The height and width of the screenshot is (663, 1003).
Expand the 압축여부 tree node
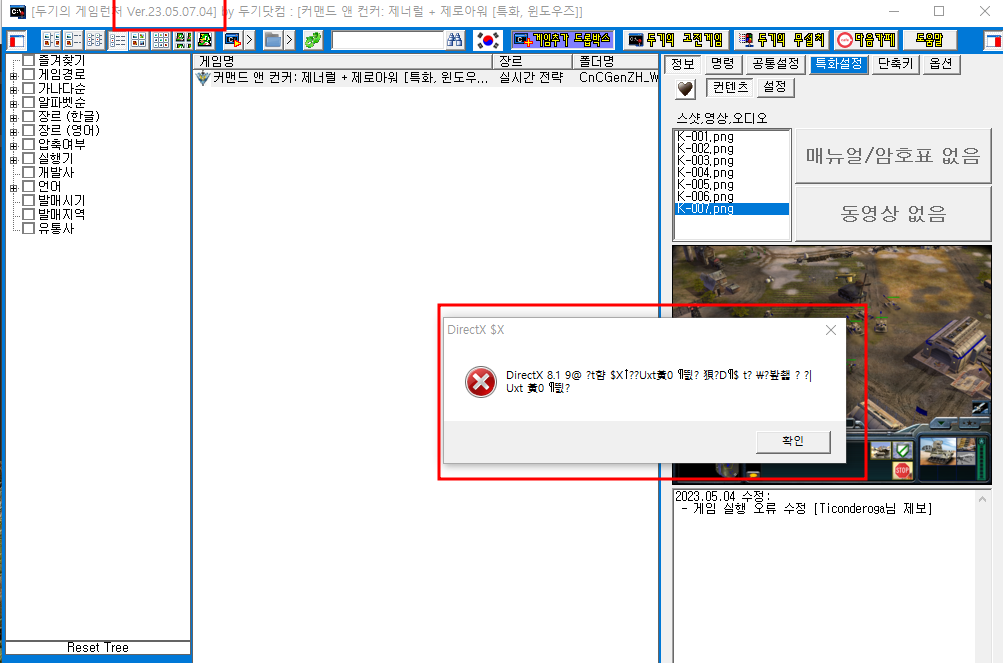13,146
